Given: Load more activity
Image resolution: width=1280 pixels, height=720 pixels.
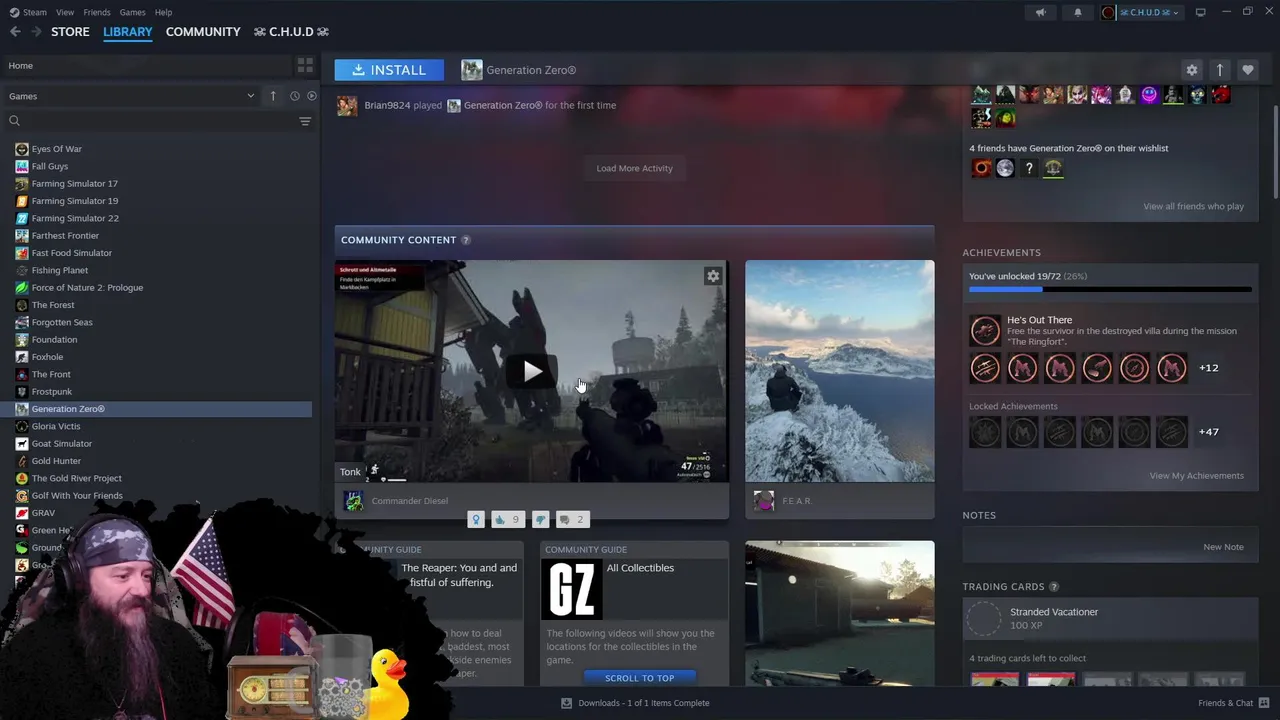Looking at the screenshot, I should click(634, 168).
